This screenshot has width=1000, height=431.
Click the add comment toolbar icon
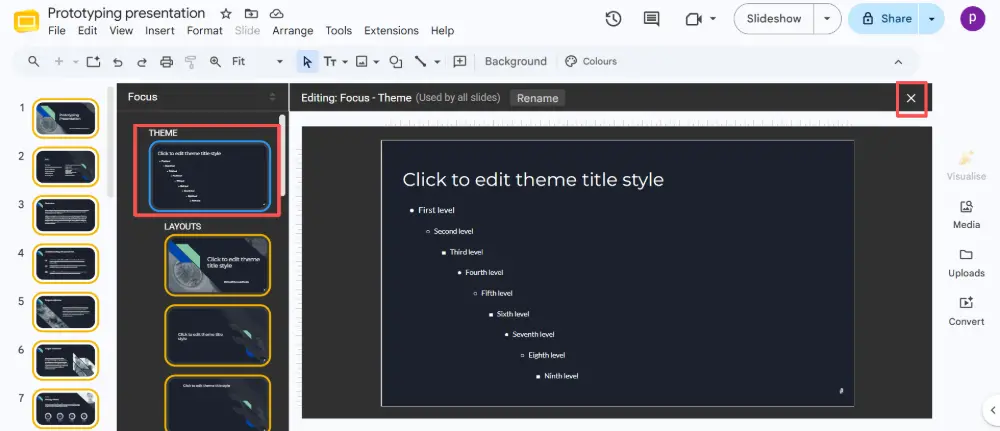460,62
